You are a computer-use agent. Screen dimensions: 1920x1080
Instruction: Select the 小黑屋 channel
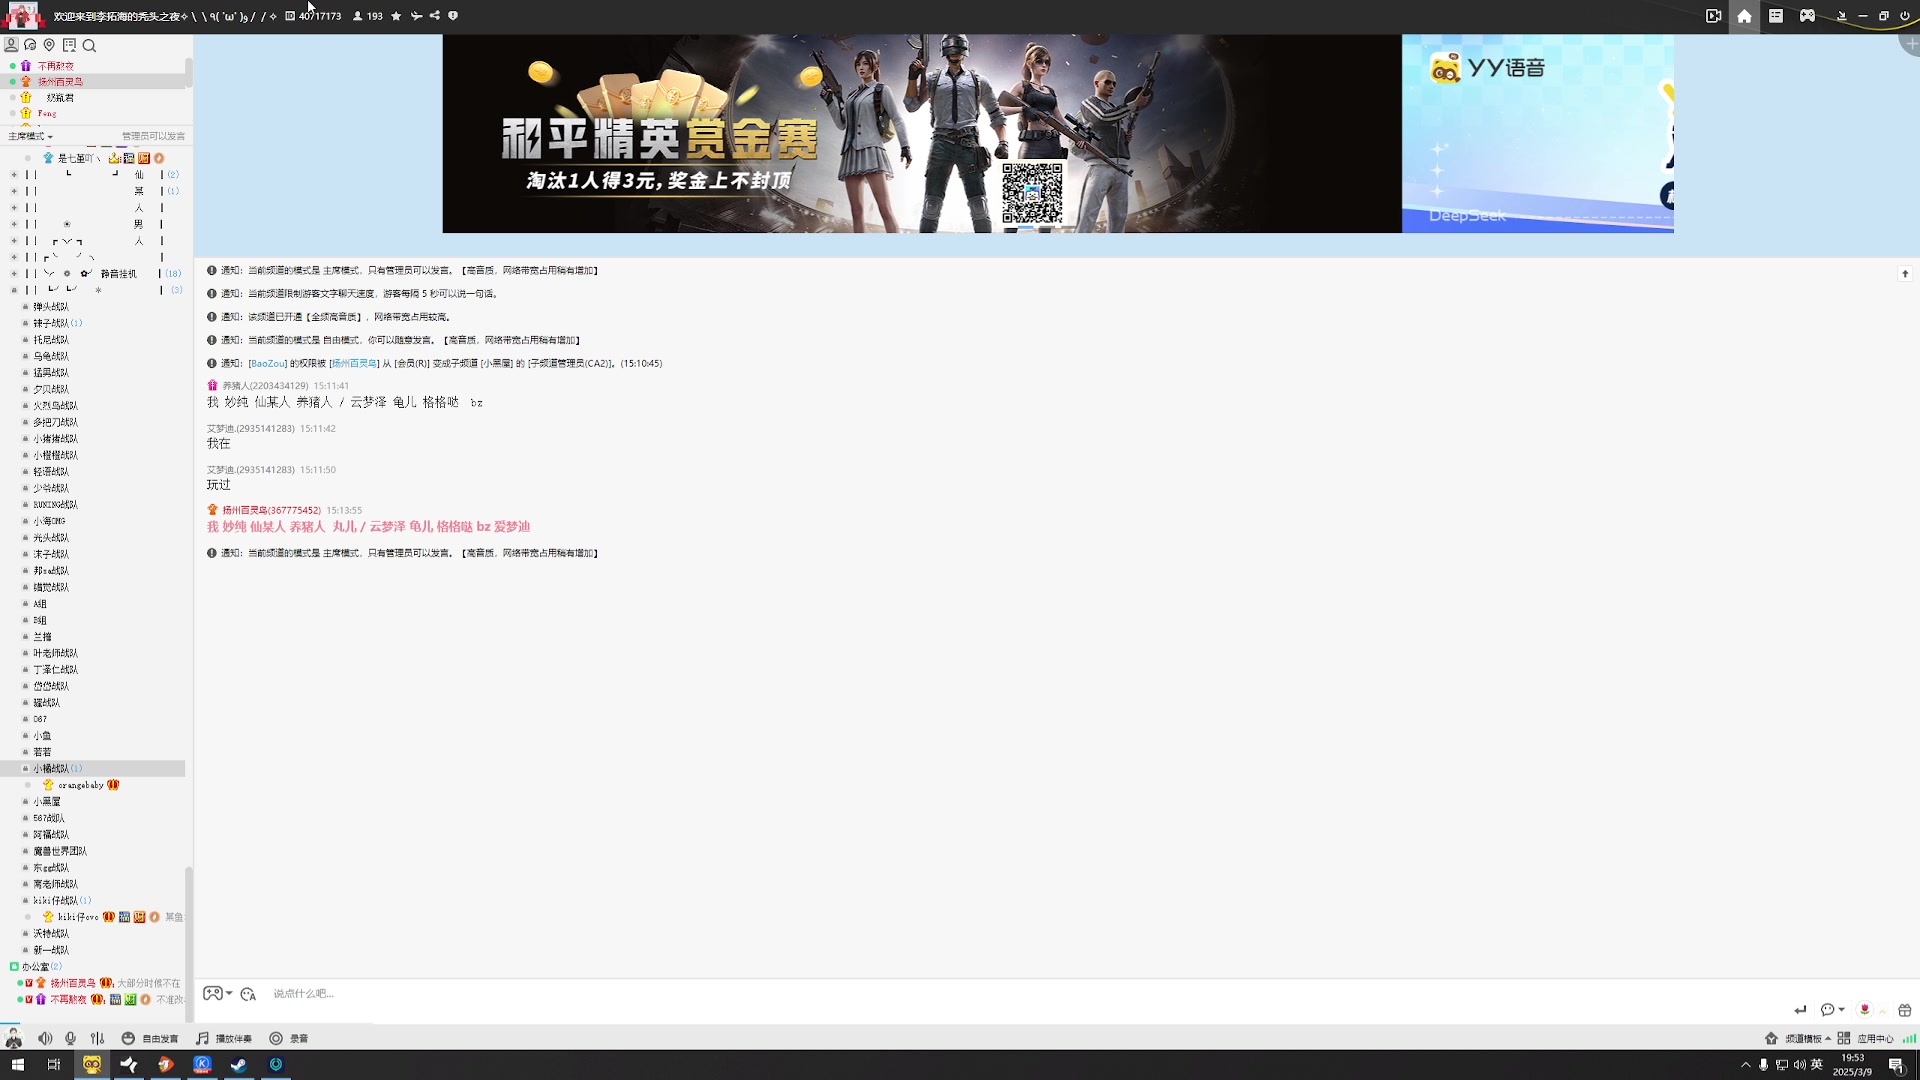(x=47, y=801)
